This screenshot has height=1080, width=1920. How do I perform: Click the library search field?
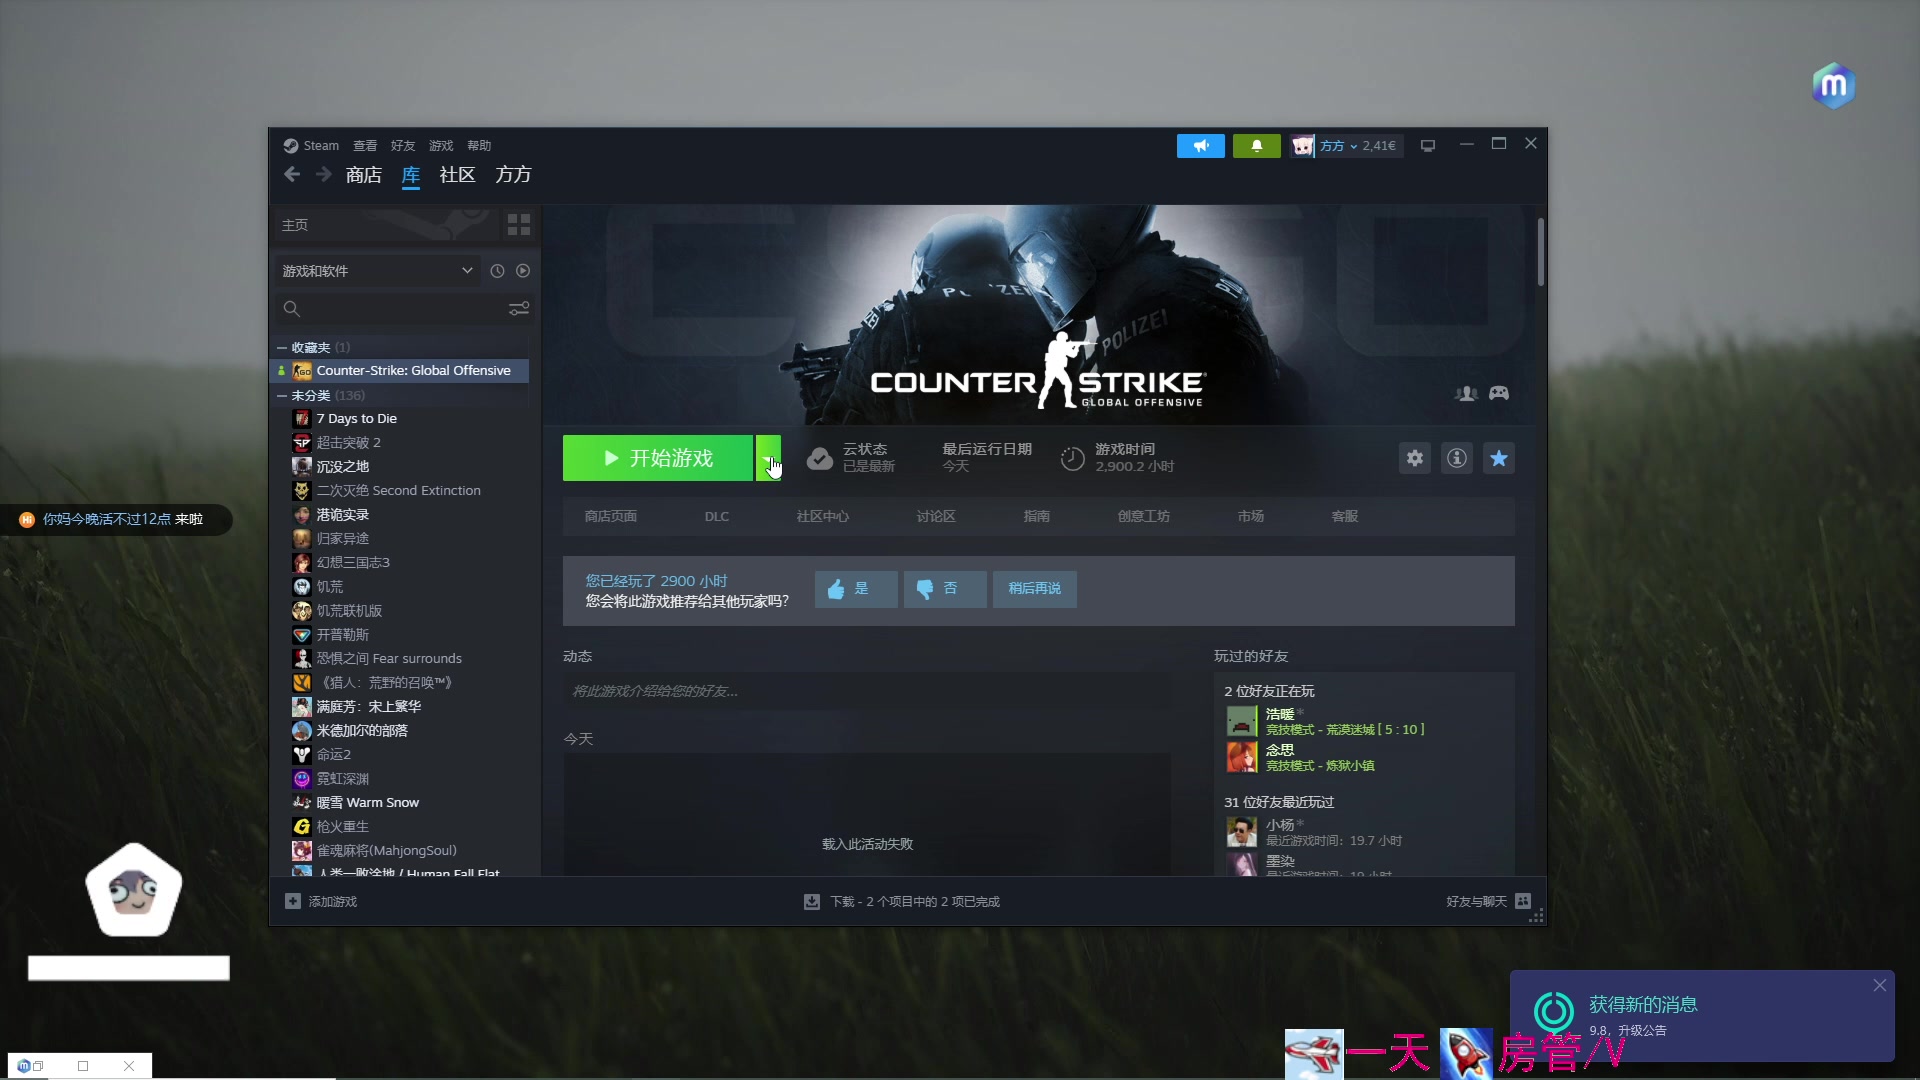[x=392, y=308]
